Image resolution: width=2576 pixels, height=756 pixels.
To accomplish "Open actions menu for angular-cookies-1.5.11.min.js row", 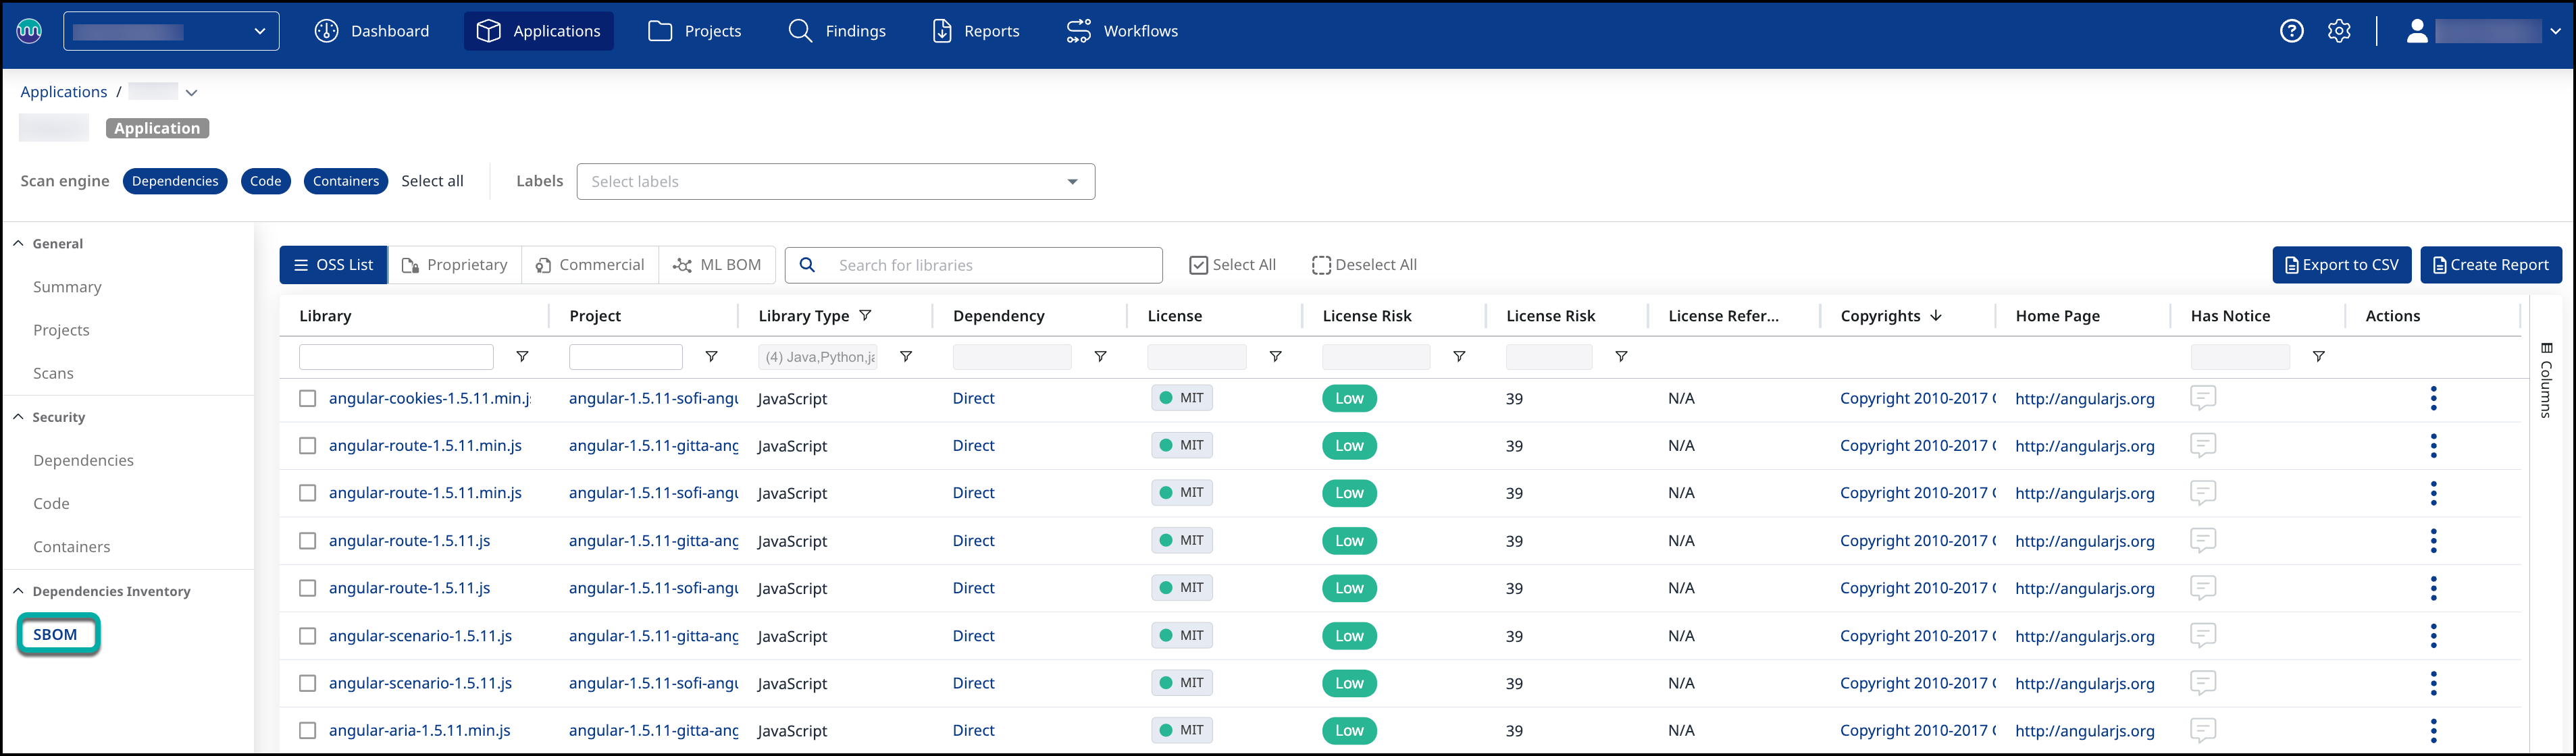I will point(2433,398).
